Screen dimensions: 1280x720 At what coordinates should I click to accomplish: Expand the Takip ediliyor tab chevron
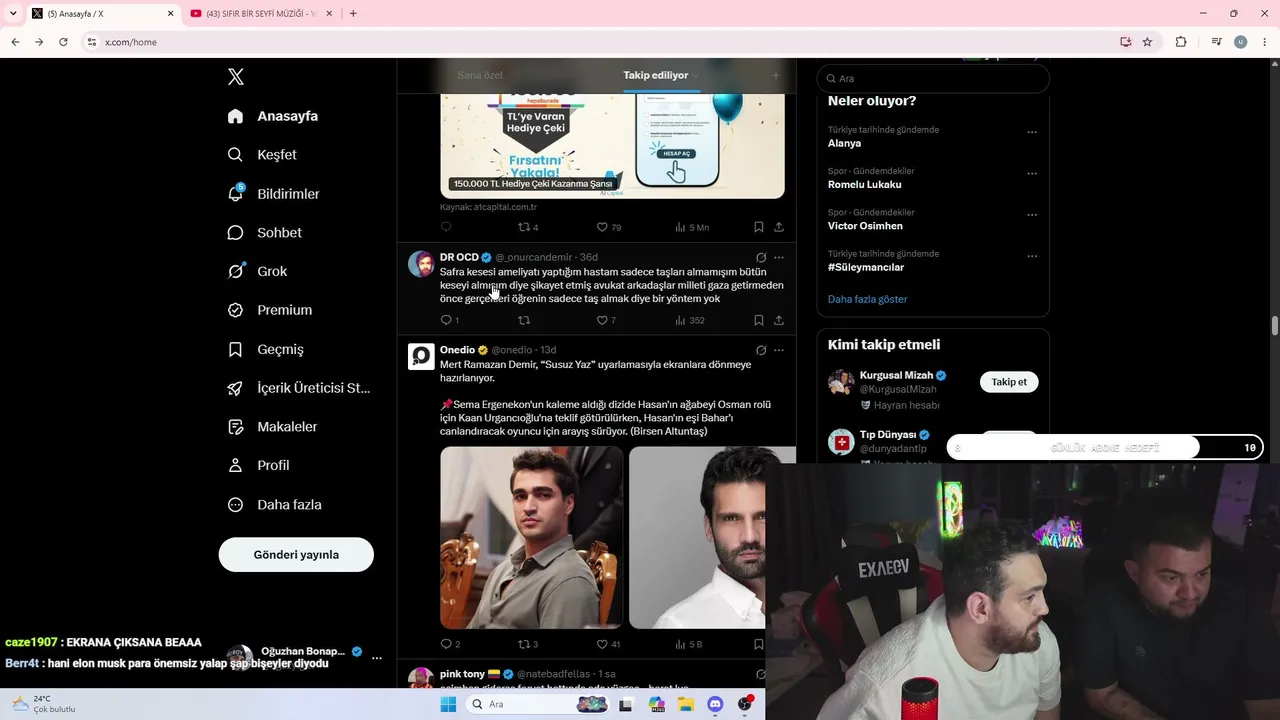point(695,76)
